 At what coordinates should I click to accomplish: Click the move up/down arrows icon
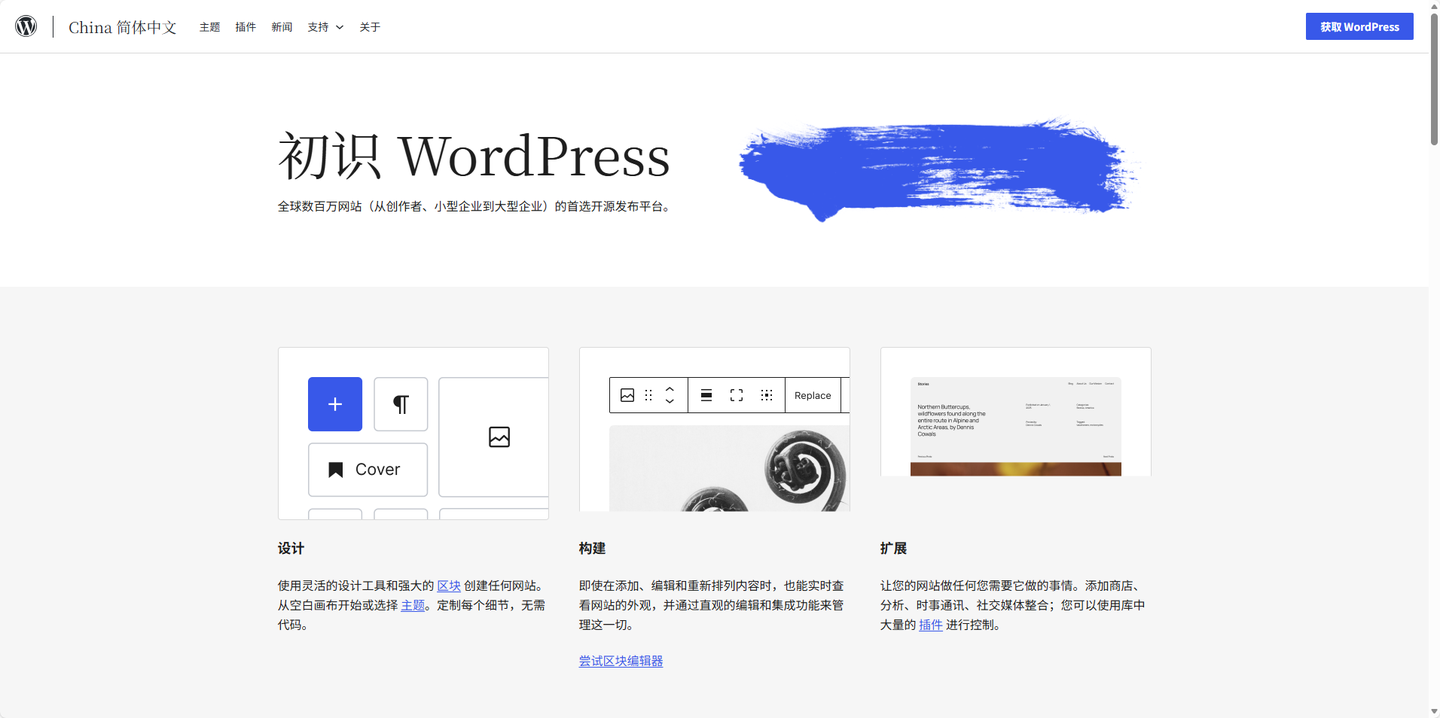pos(669,396)
